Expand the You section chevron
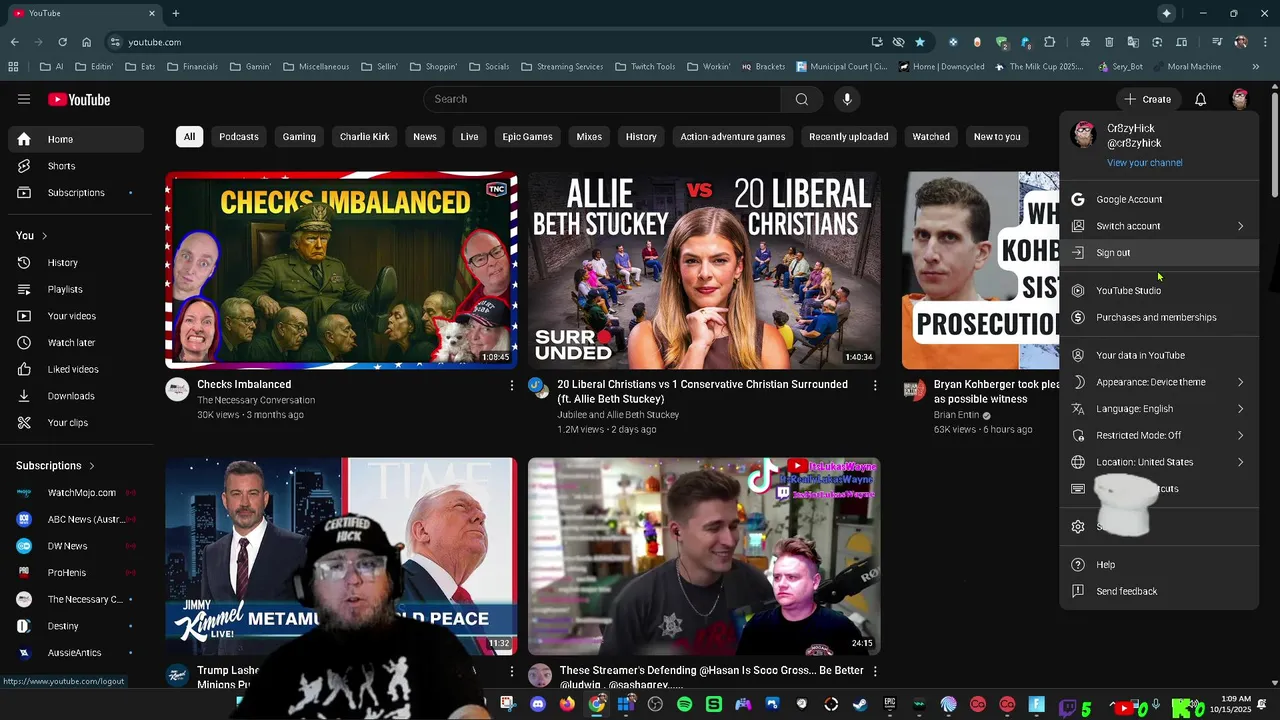The image size is (1280, 720). pyautogui.click(x=45, y=236)
